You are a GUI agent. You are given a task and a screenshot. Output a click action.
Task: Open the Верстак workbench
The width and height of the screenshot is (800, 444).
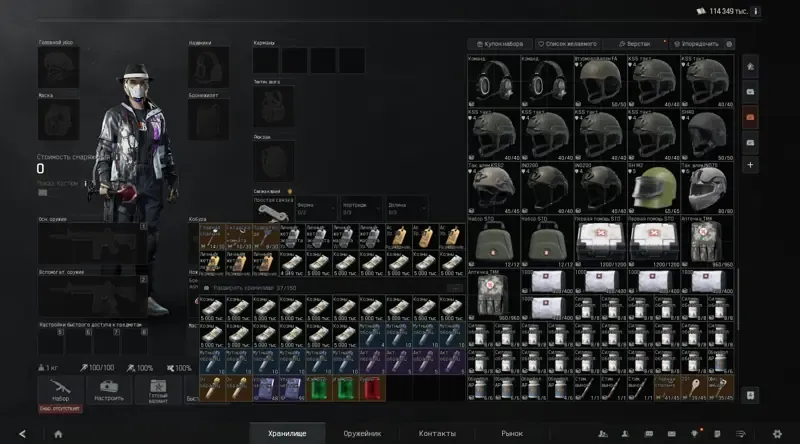[635, 44]
